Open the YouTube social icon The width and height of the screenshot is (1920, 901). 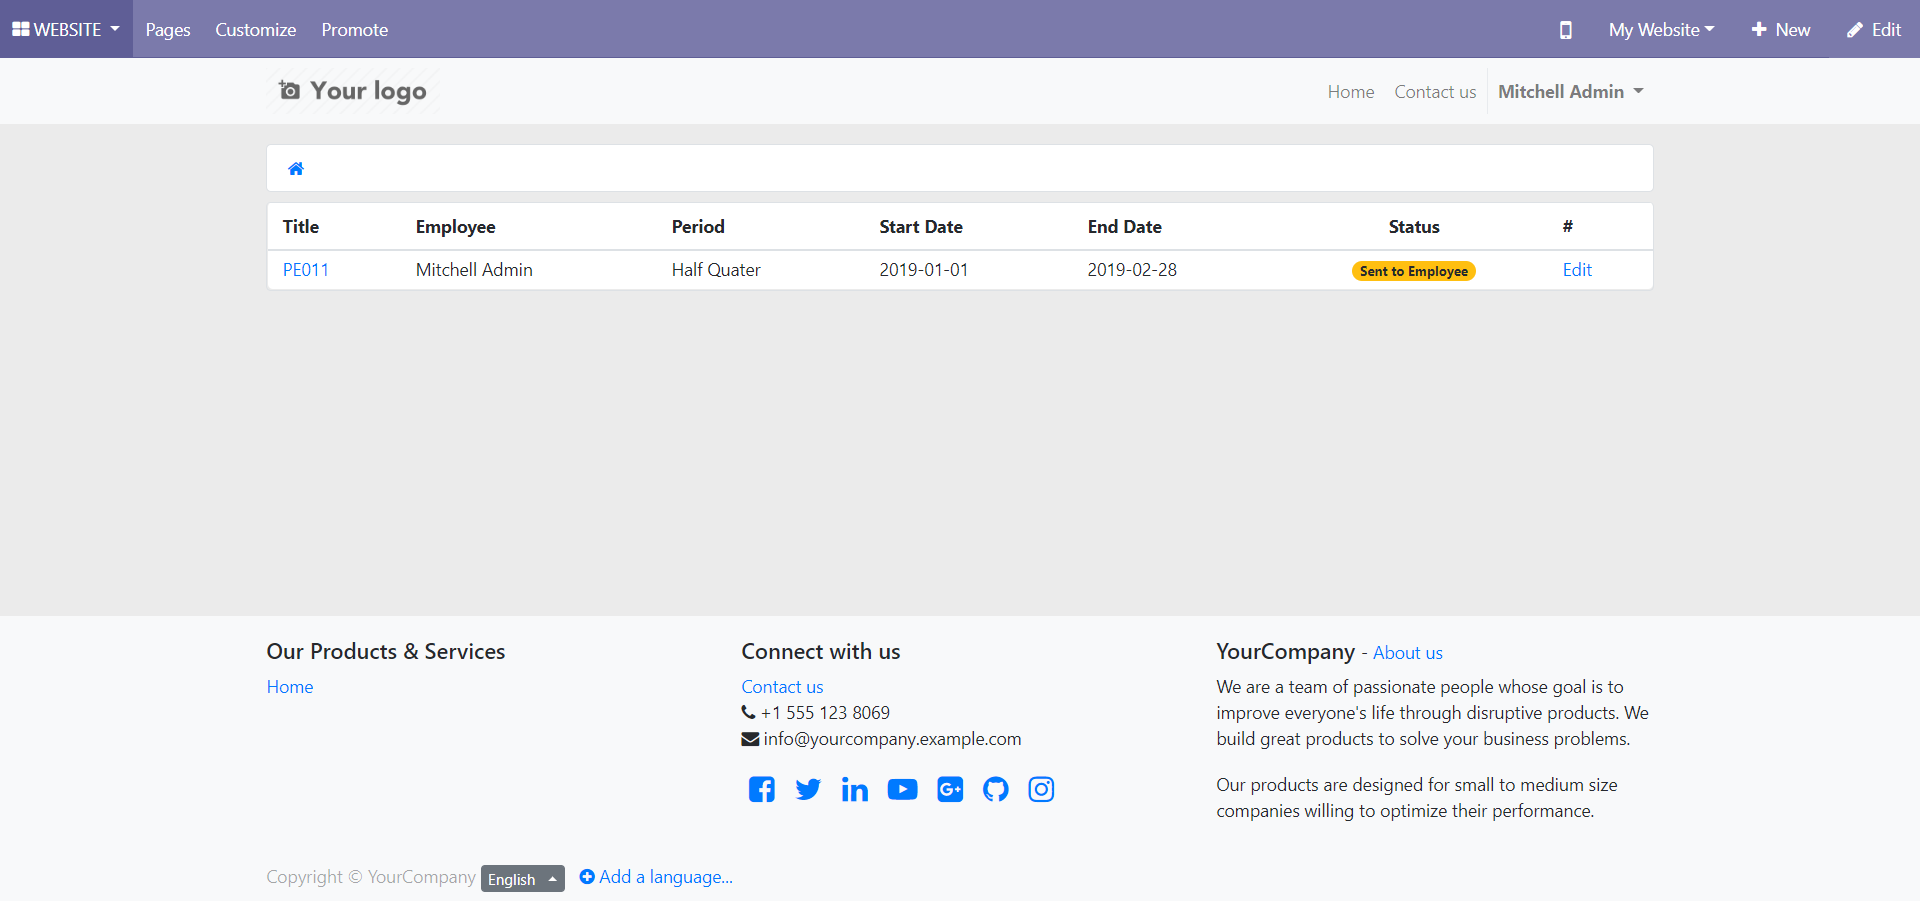click(902, 790)
